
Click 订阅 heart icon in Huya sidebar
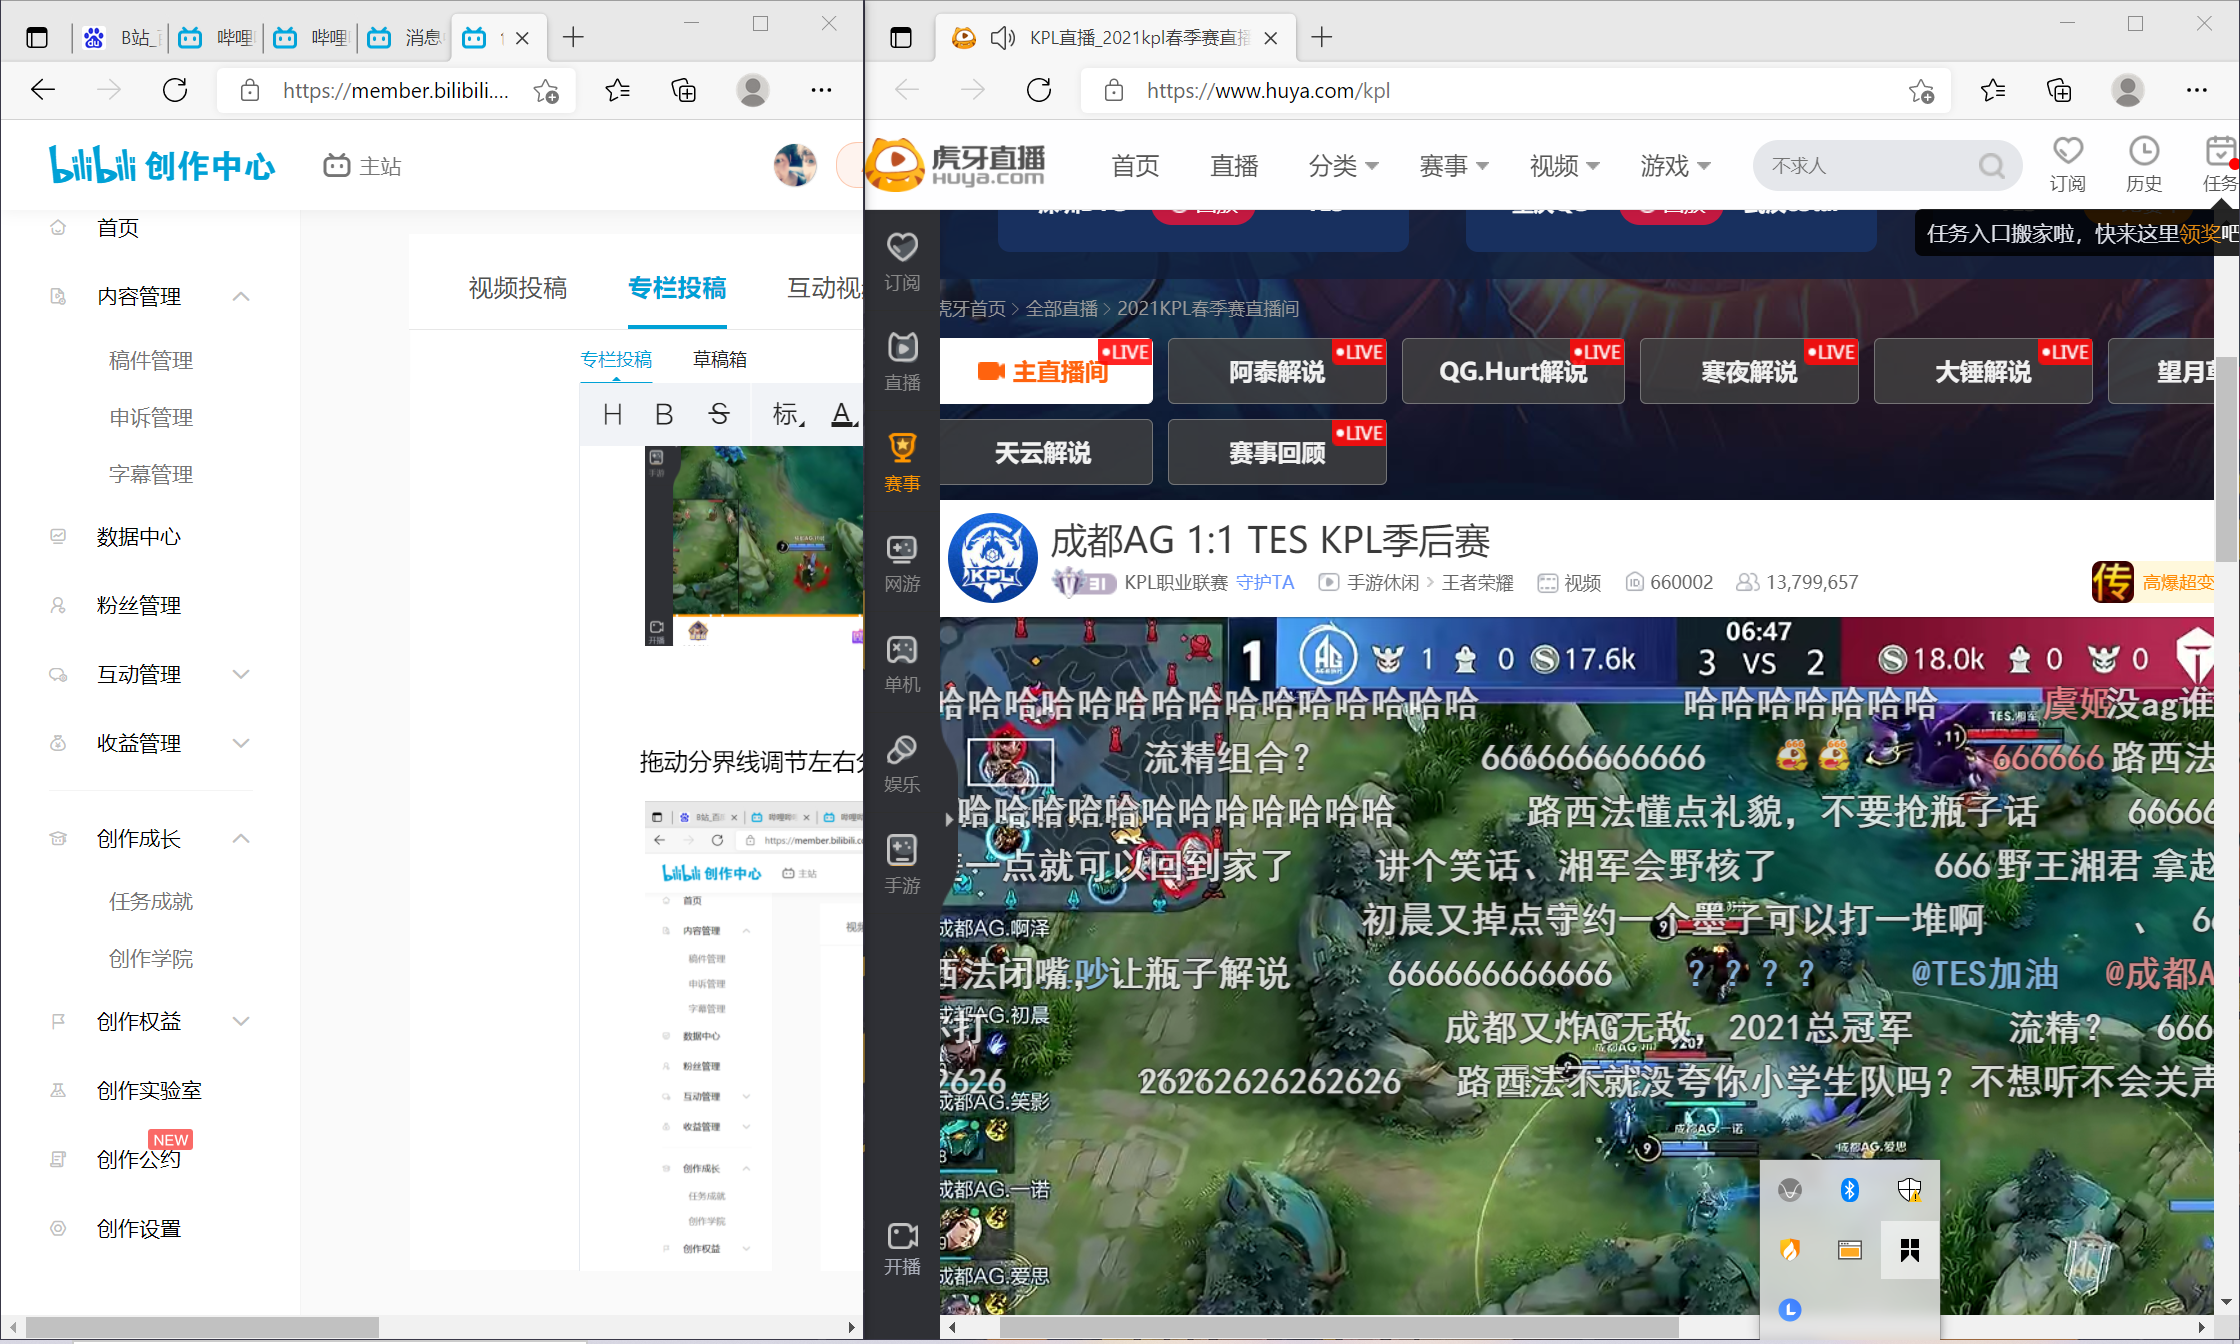click(902, 262)
